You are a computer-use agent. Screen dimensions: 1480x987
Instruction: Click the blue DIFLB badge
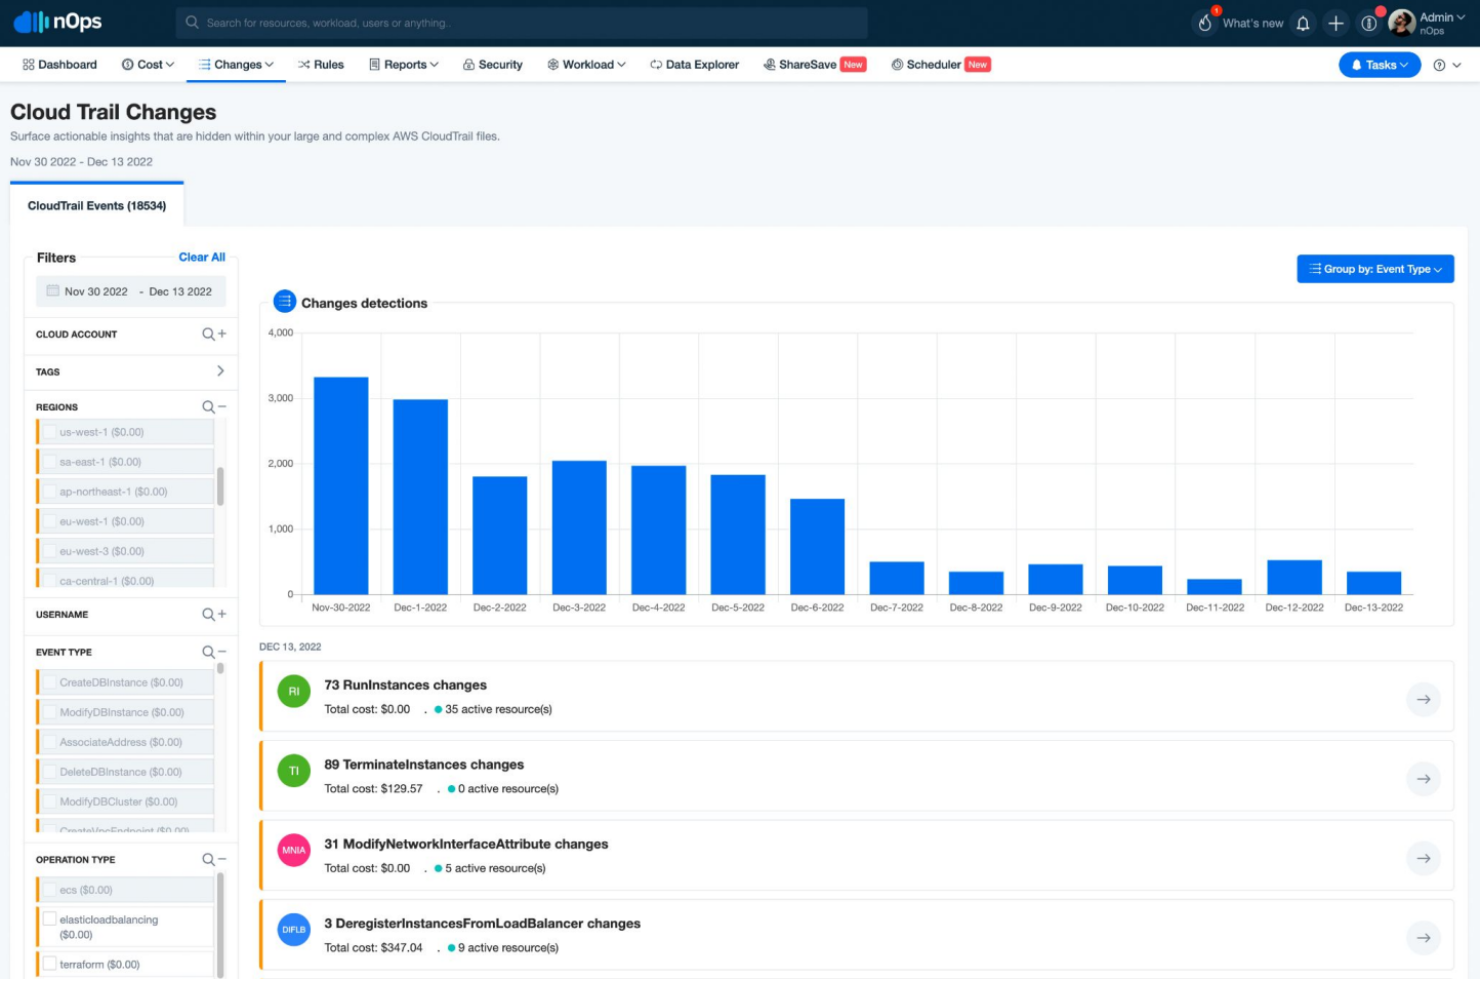point(294,930)
